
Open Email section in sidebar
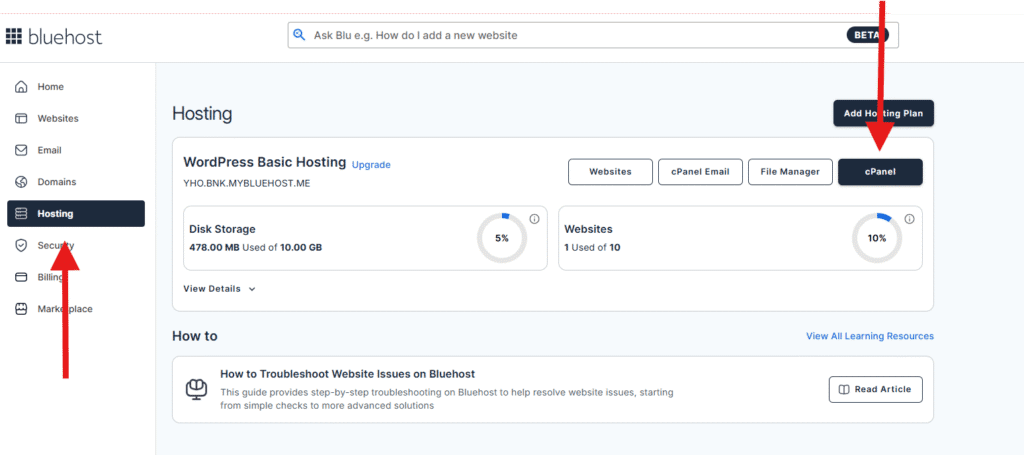point(76,150)
